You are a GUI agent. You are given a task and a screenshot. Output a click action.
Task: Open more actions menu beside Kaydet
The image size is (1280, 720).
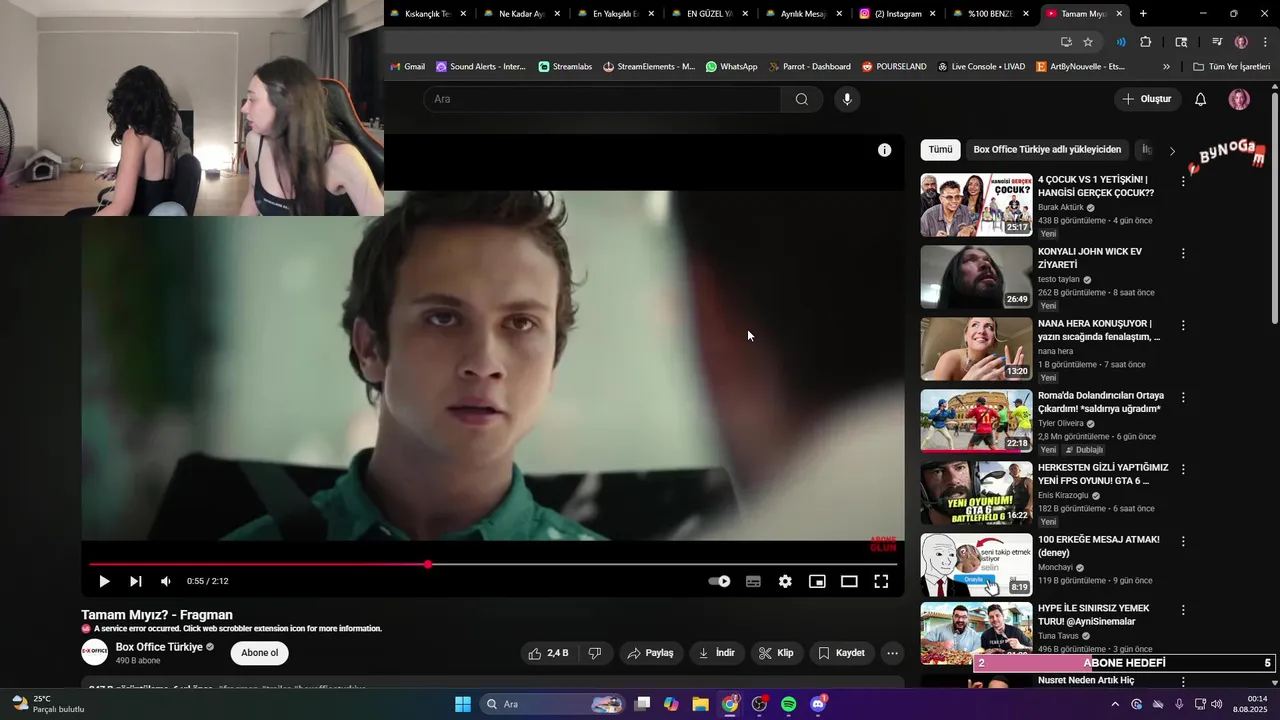pyautogui.click(x=893, y=653)
